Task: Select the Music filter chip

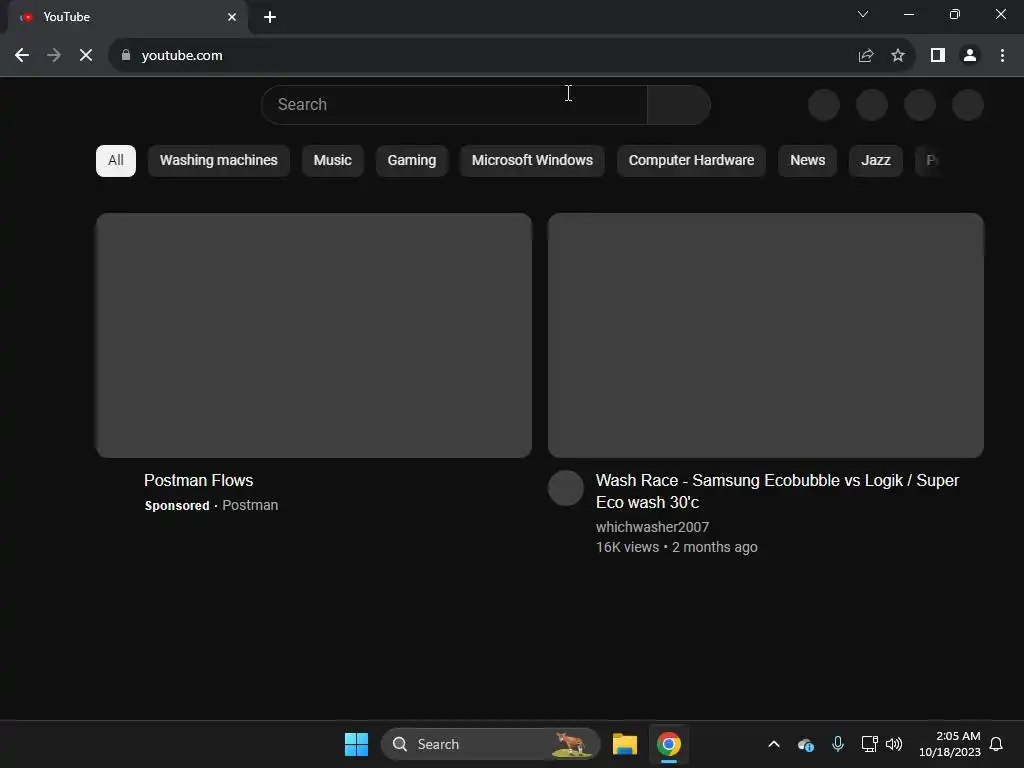Action: [x=332, y=161]
